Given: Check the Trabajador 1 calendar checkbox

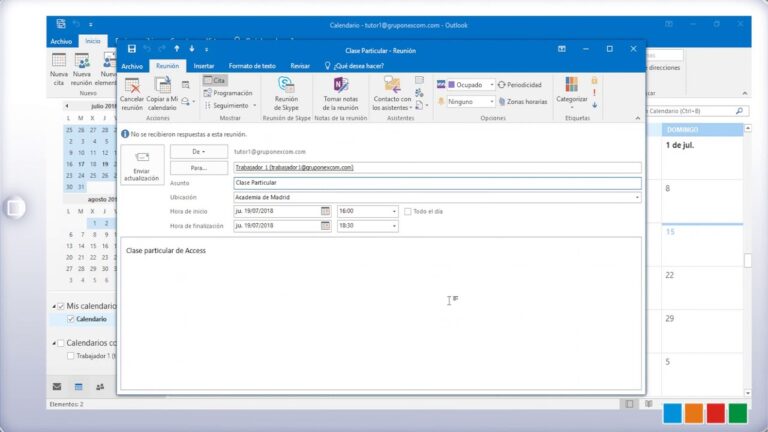Looking at the screenshot, I should pos(71,356).
